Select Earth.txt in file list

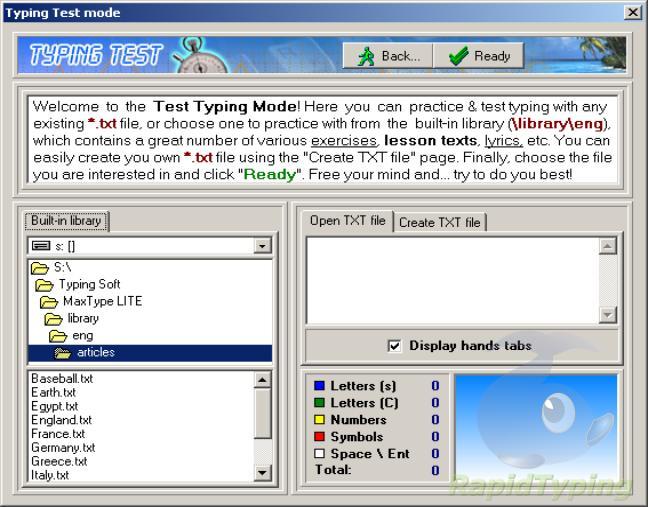click(54, 392)
